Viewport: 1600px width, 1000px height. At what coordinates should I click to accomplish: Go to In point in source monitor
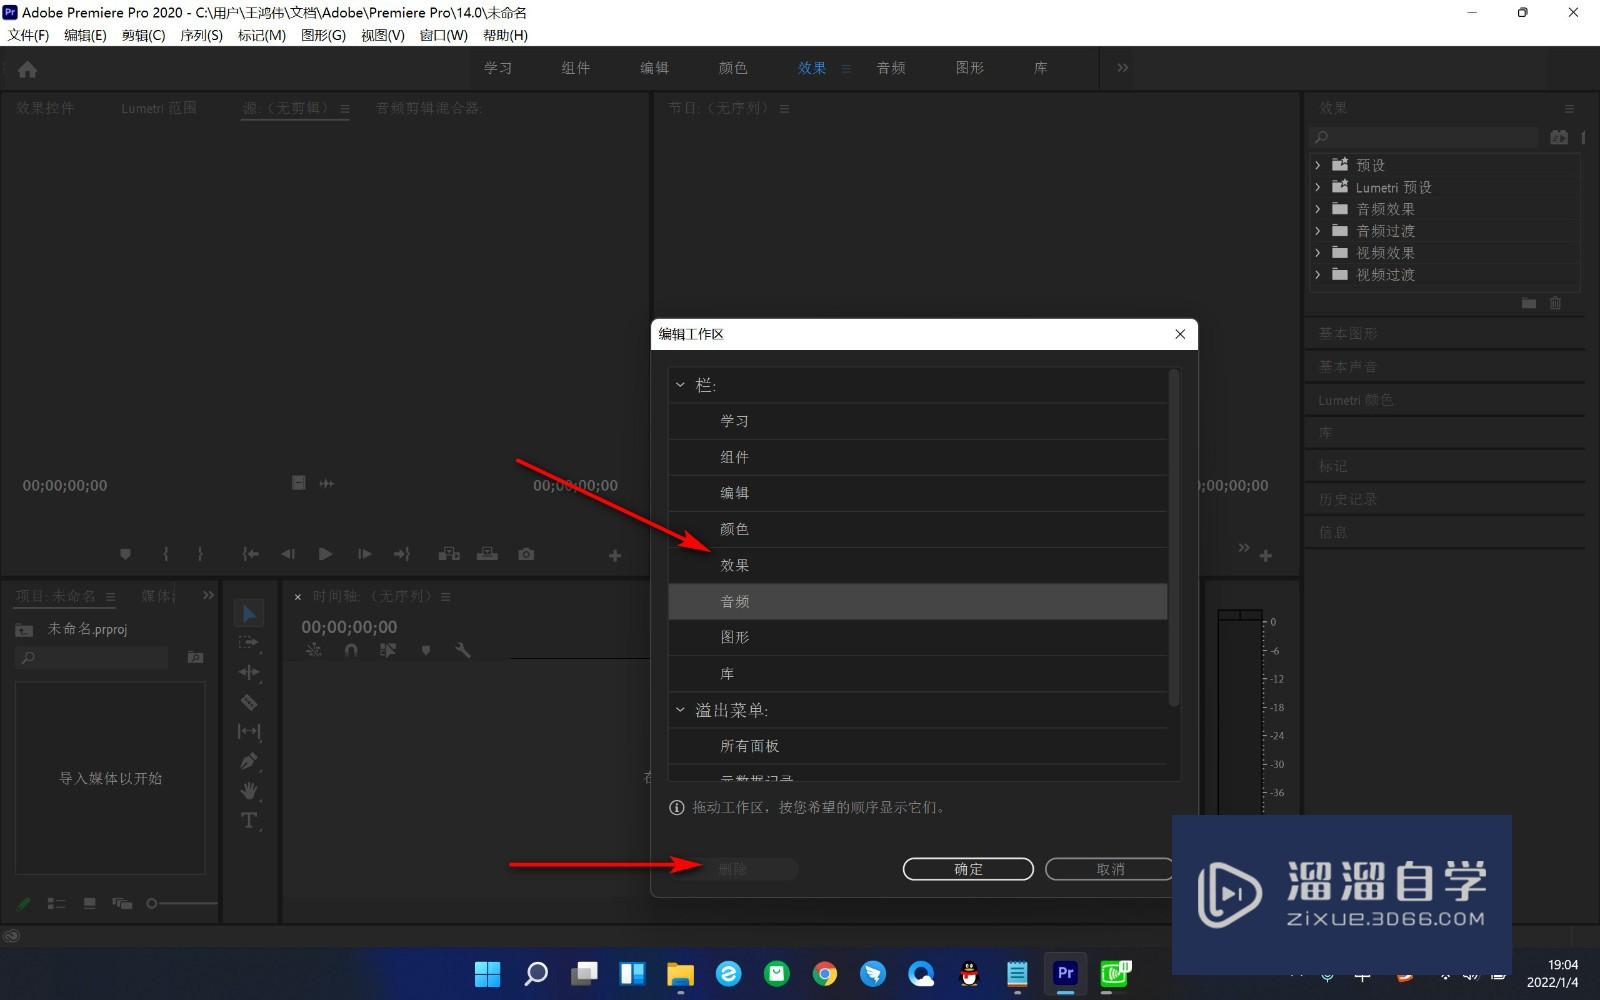tap(250, 554)
